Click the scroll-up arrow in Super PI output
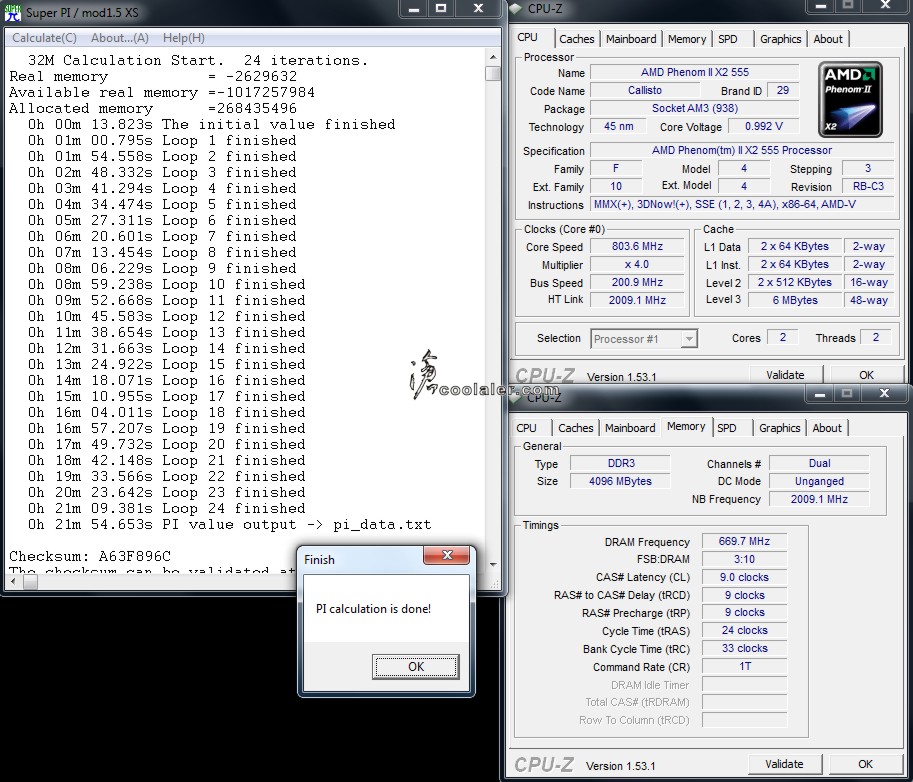The width and height of the screenshot is (913, 782). [x=493, y=59]
